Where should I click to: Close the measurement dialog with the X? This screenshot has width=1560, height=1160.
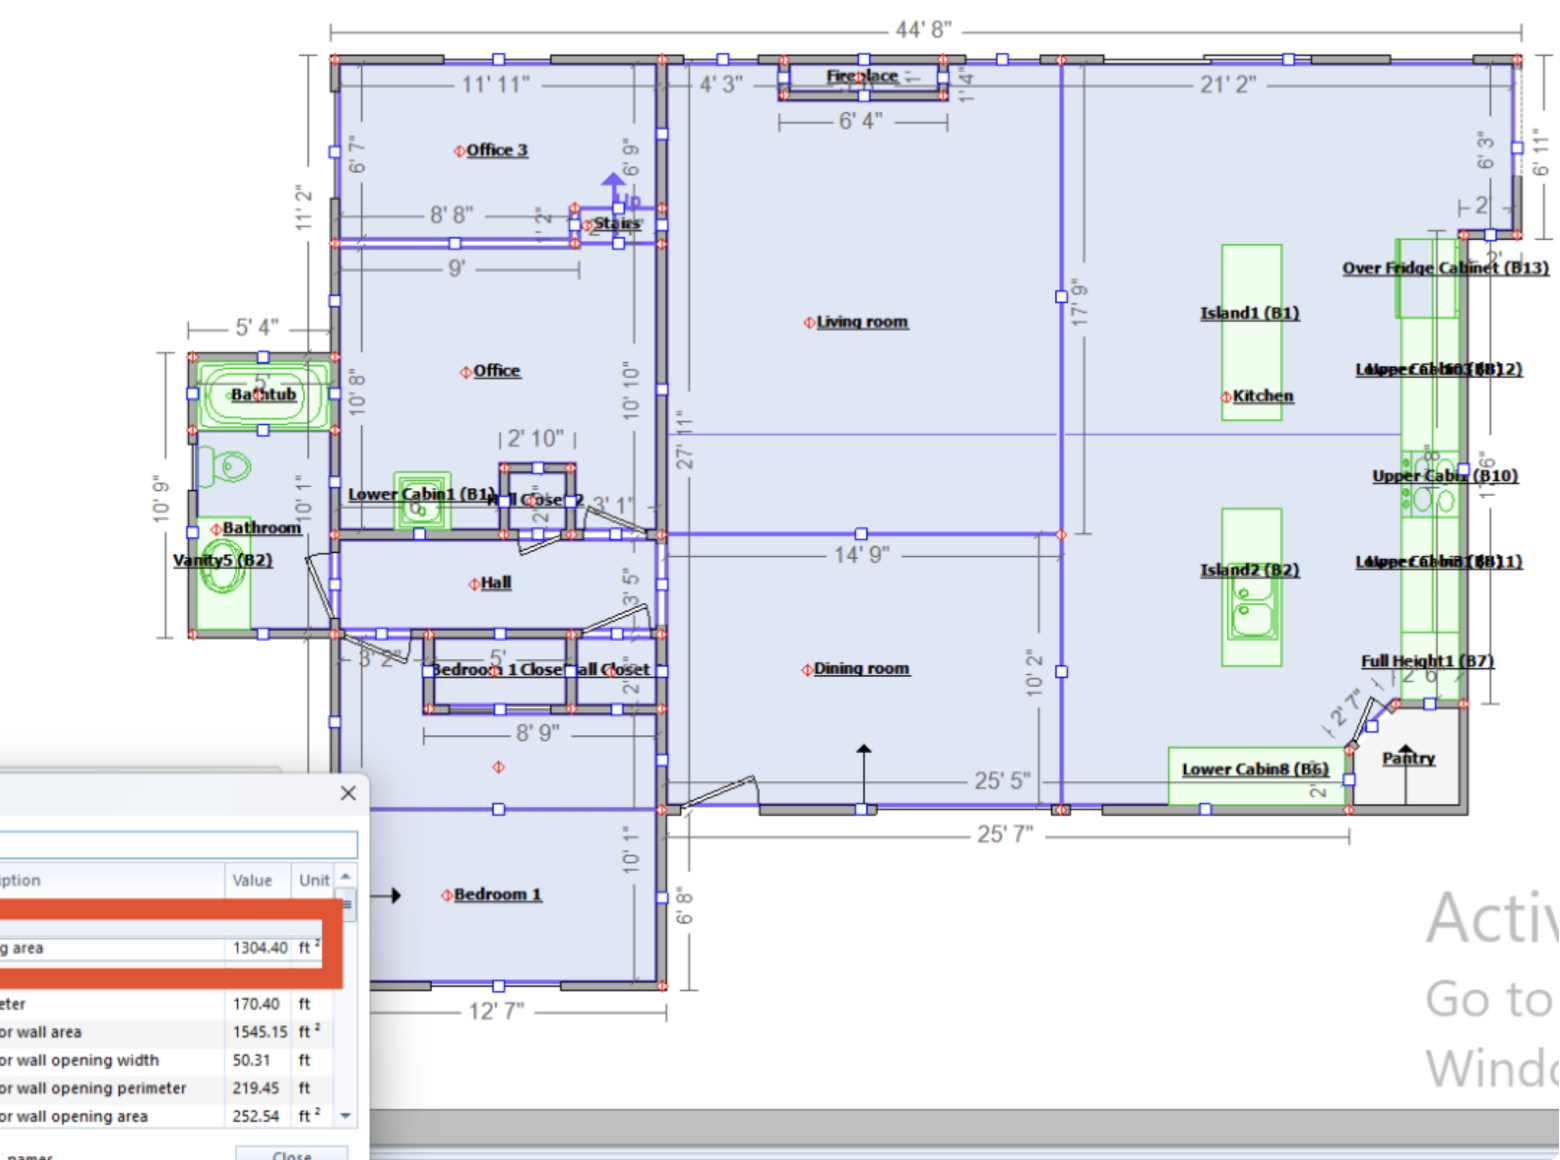348,793
